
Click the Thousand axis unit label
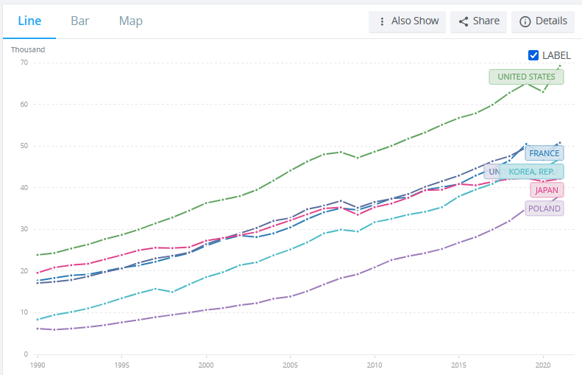28,50
